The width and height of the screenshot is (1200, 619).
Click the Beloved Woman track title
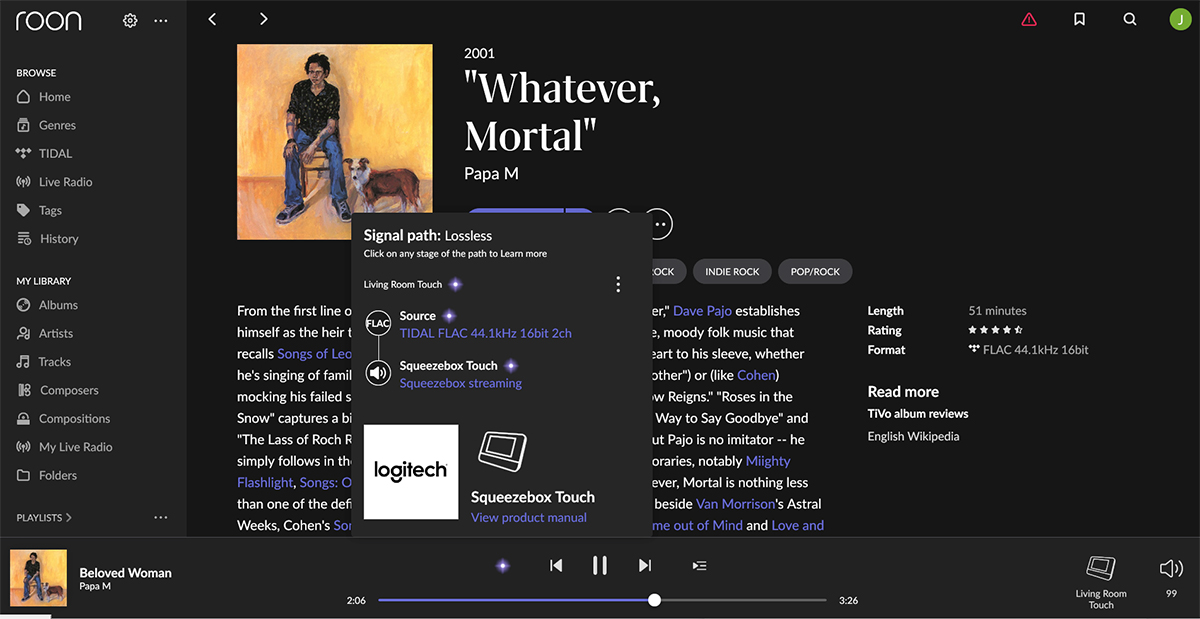coord(126,573)
